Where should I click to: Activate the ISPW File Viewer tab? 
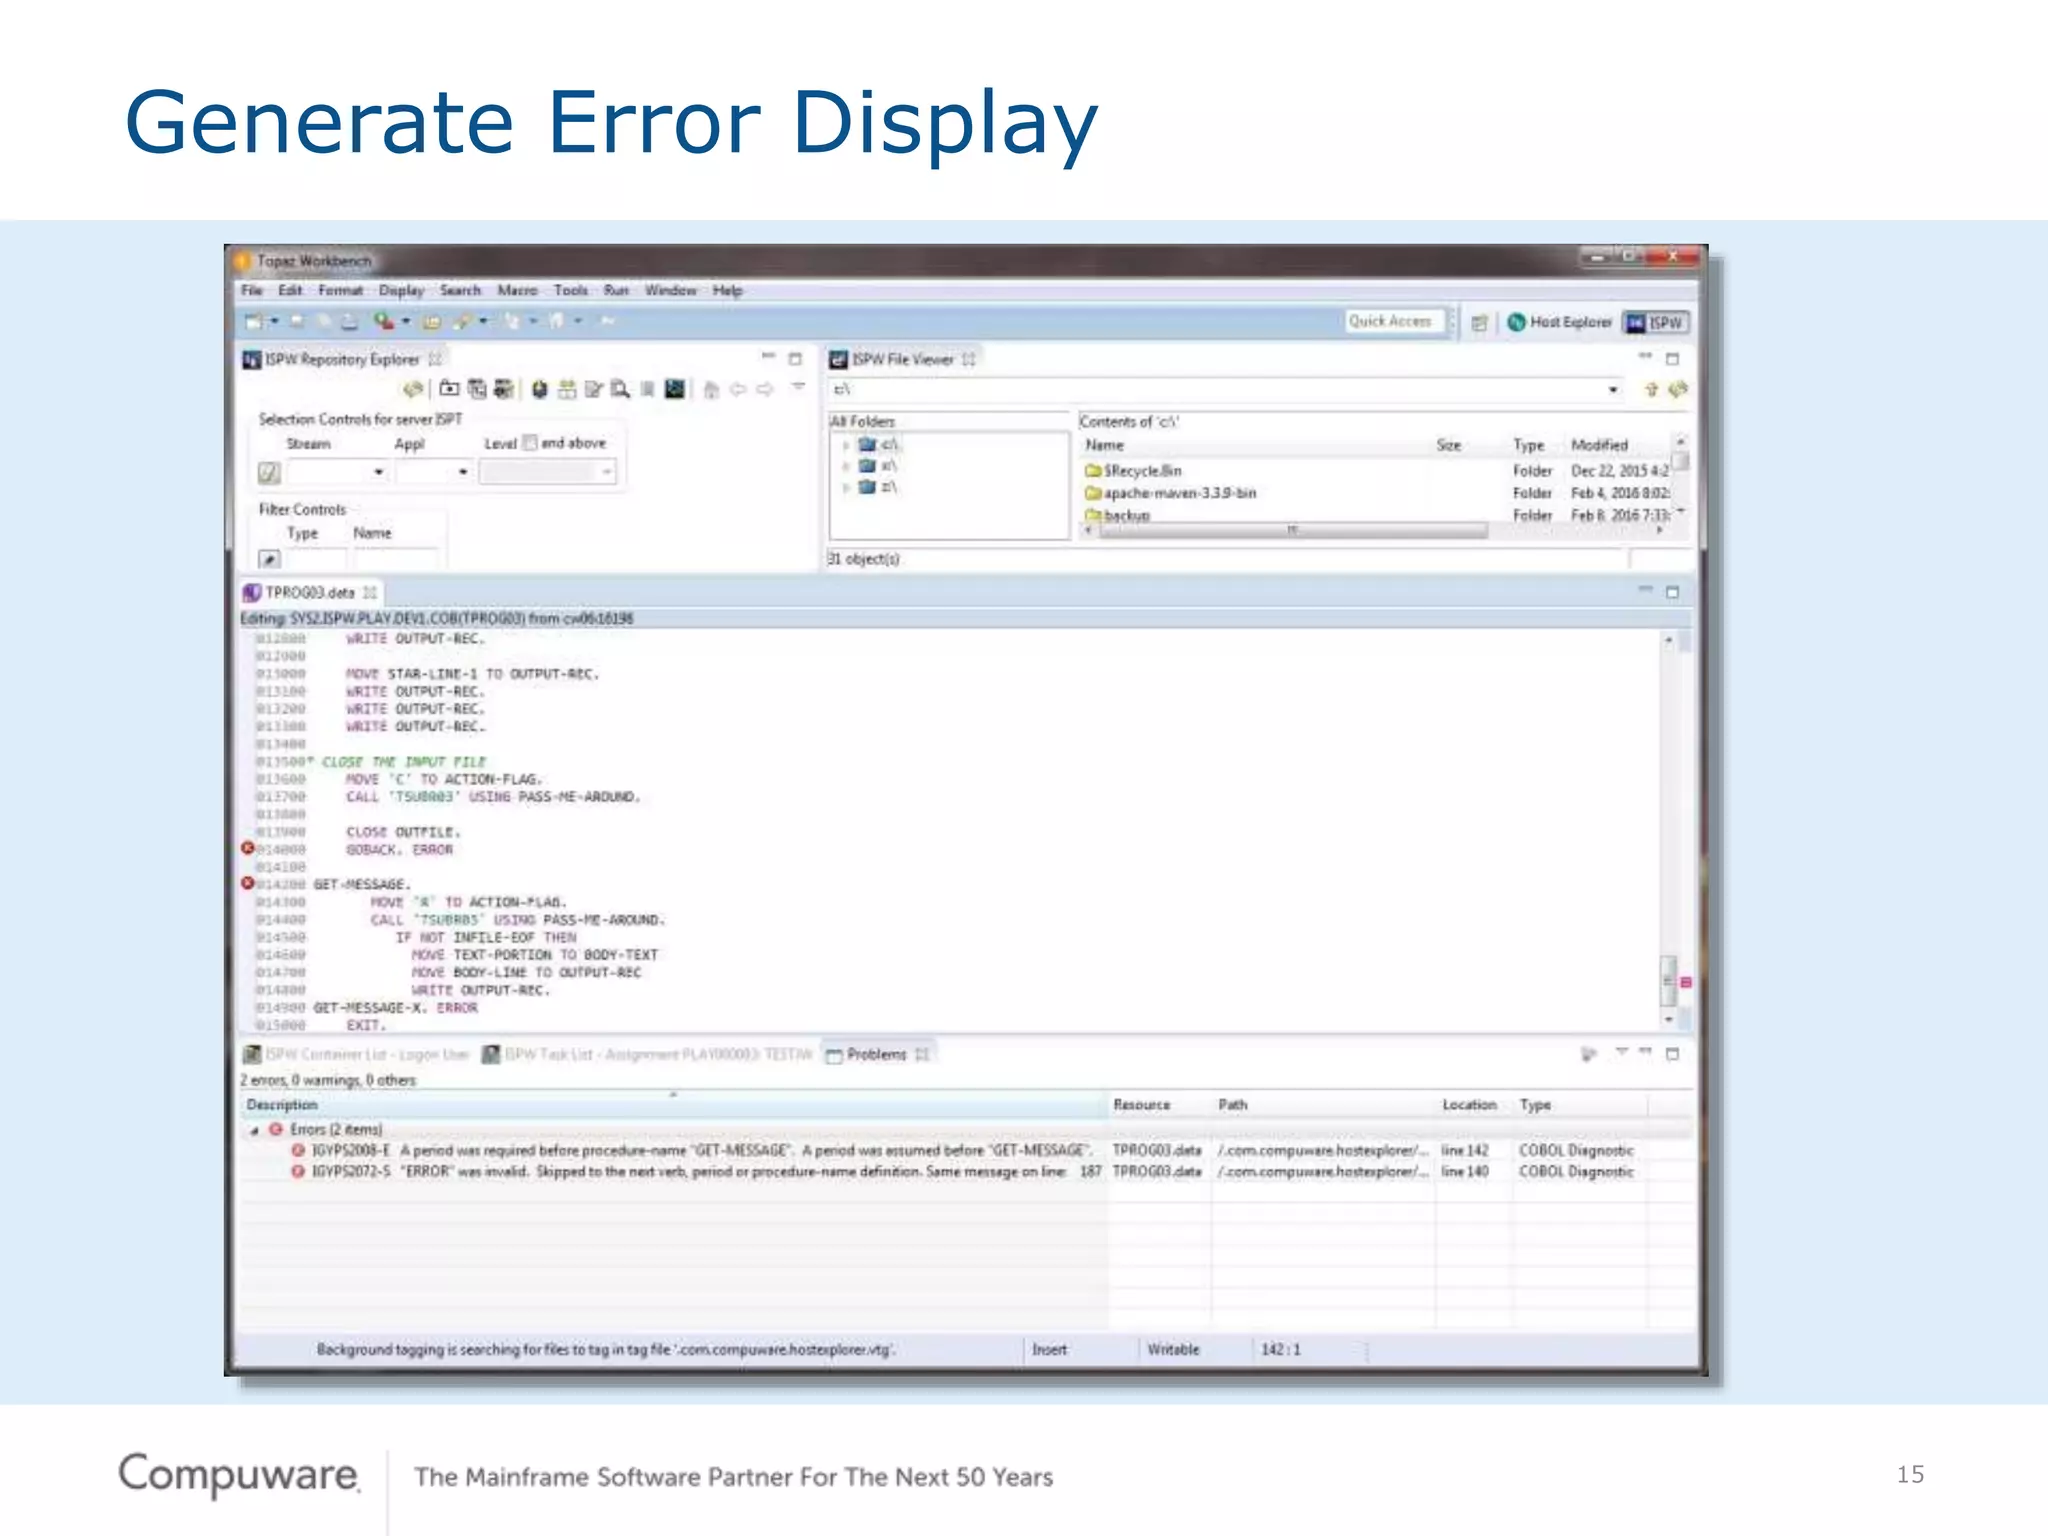(903, 359)
